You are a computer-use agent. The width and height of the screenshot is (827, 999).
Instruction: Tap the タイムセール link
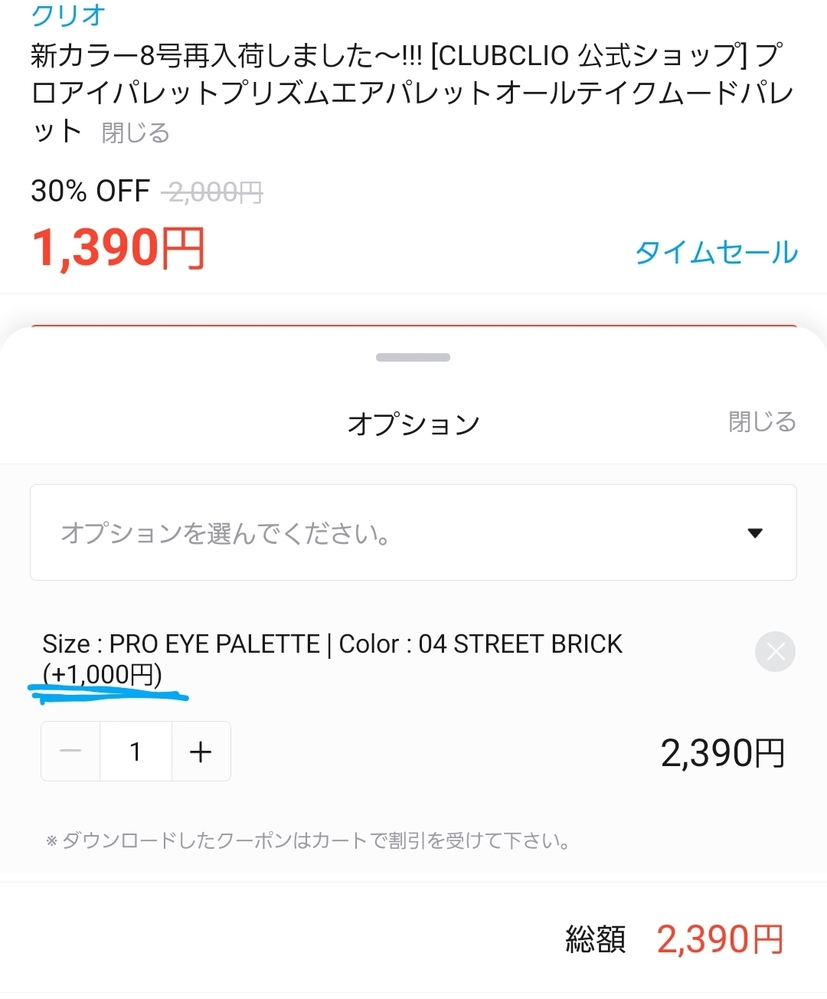(x=716, y=252)
